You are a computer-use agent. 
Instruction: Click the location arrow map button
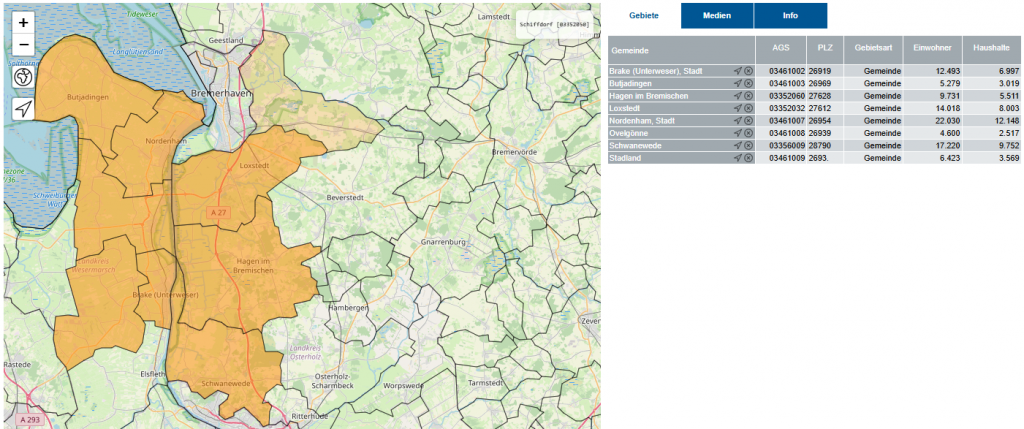click(x=23, y=109)
